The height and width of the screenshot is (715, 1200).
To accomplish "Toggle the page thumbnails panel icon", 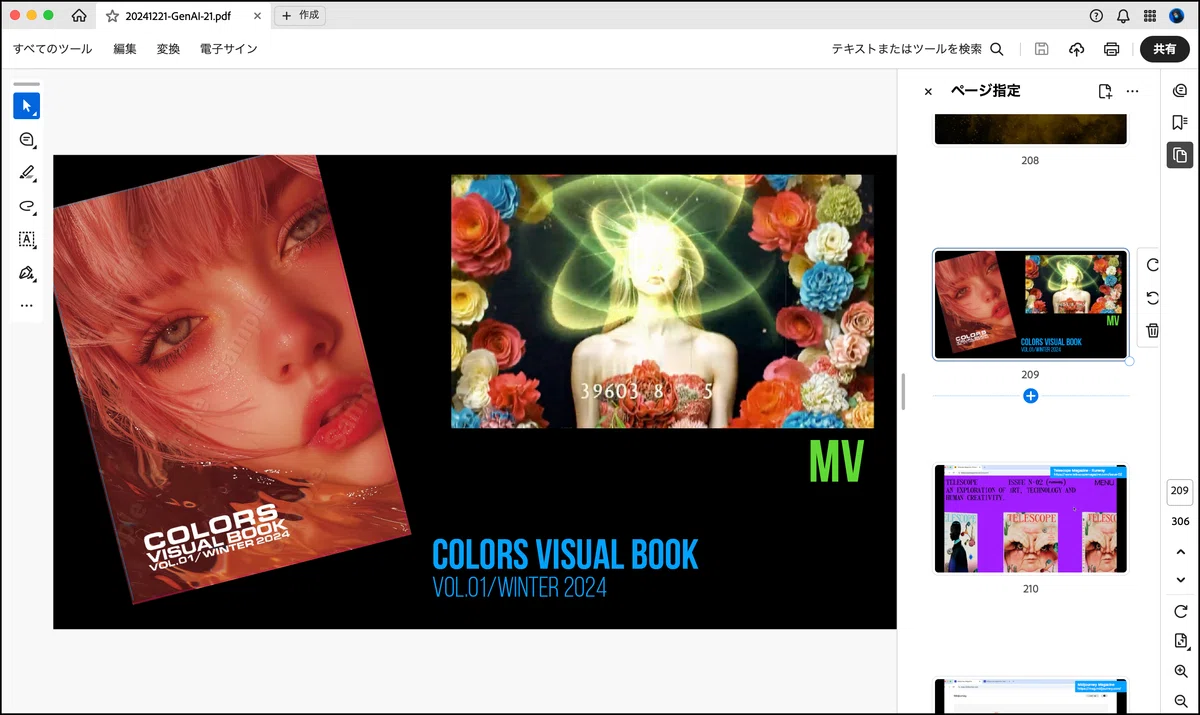I will point(1180,155).
